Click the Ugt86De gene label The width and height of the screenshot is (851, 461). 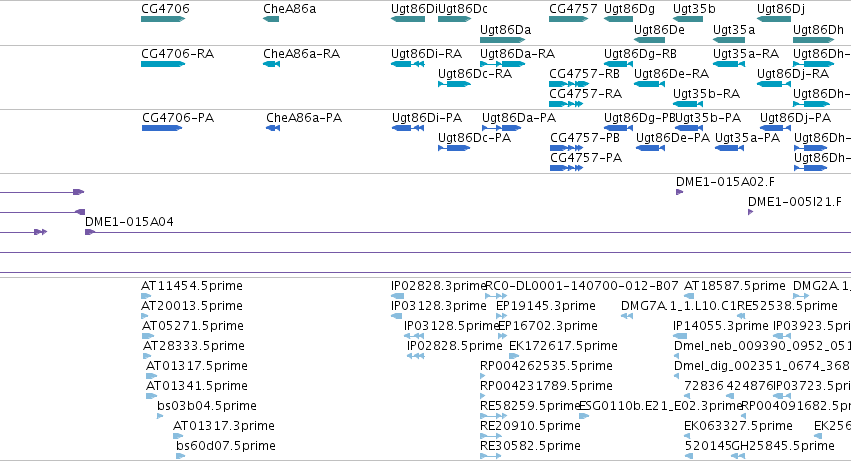tap(659, 30)
